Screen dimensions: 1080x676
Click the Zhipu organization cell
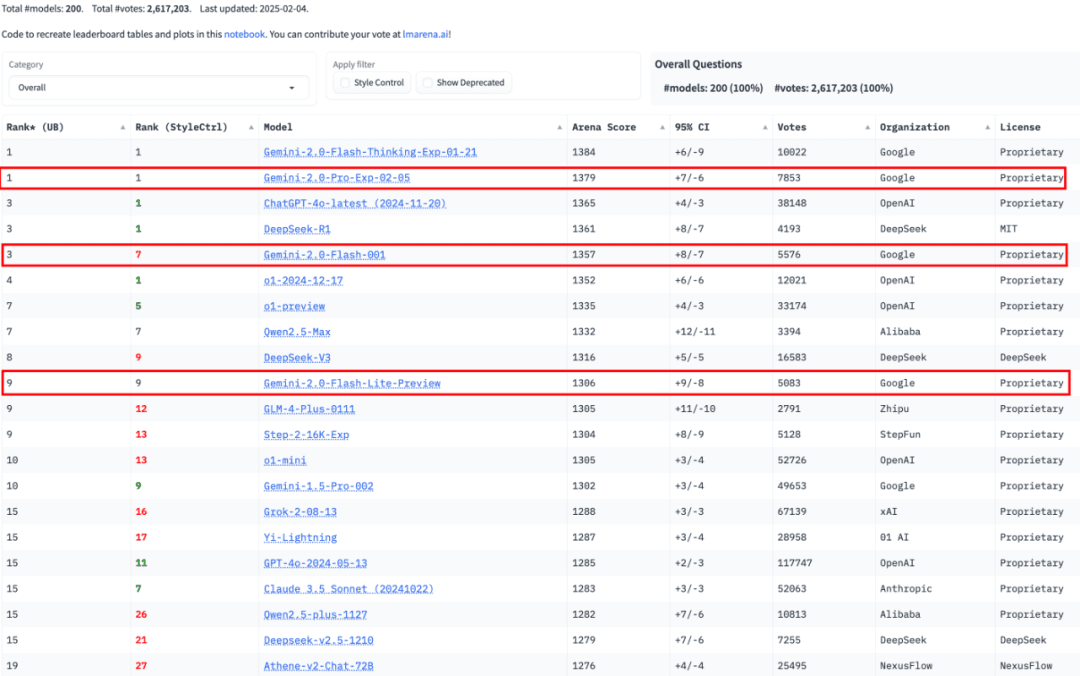click(x=894, y=409)
